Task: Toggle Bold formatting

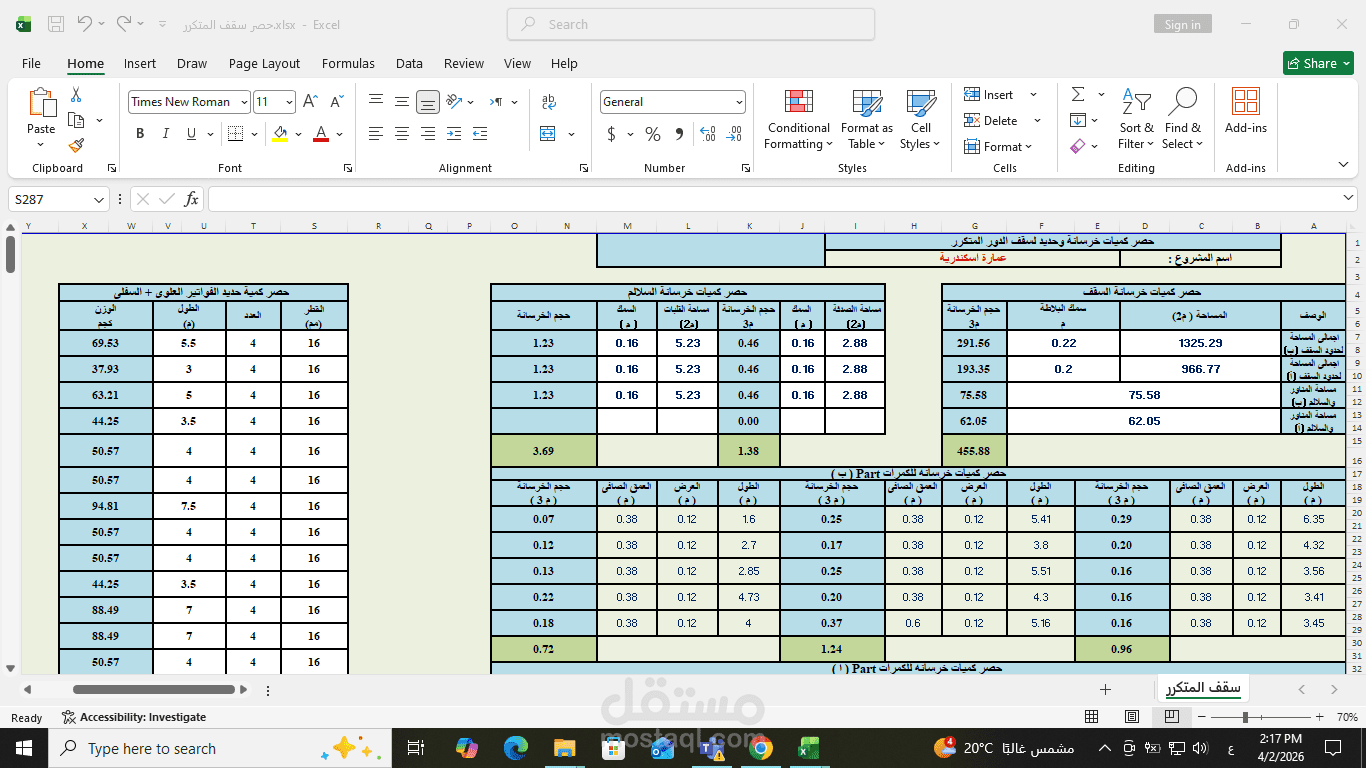Action: point(140,134)
